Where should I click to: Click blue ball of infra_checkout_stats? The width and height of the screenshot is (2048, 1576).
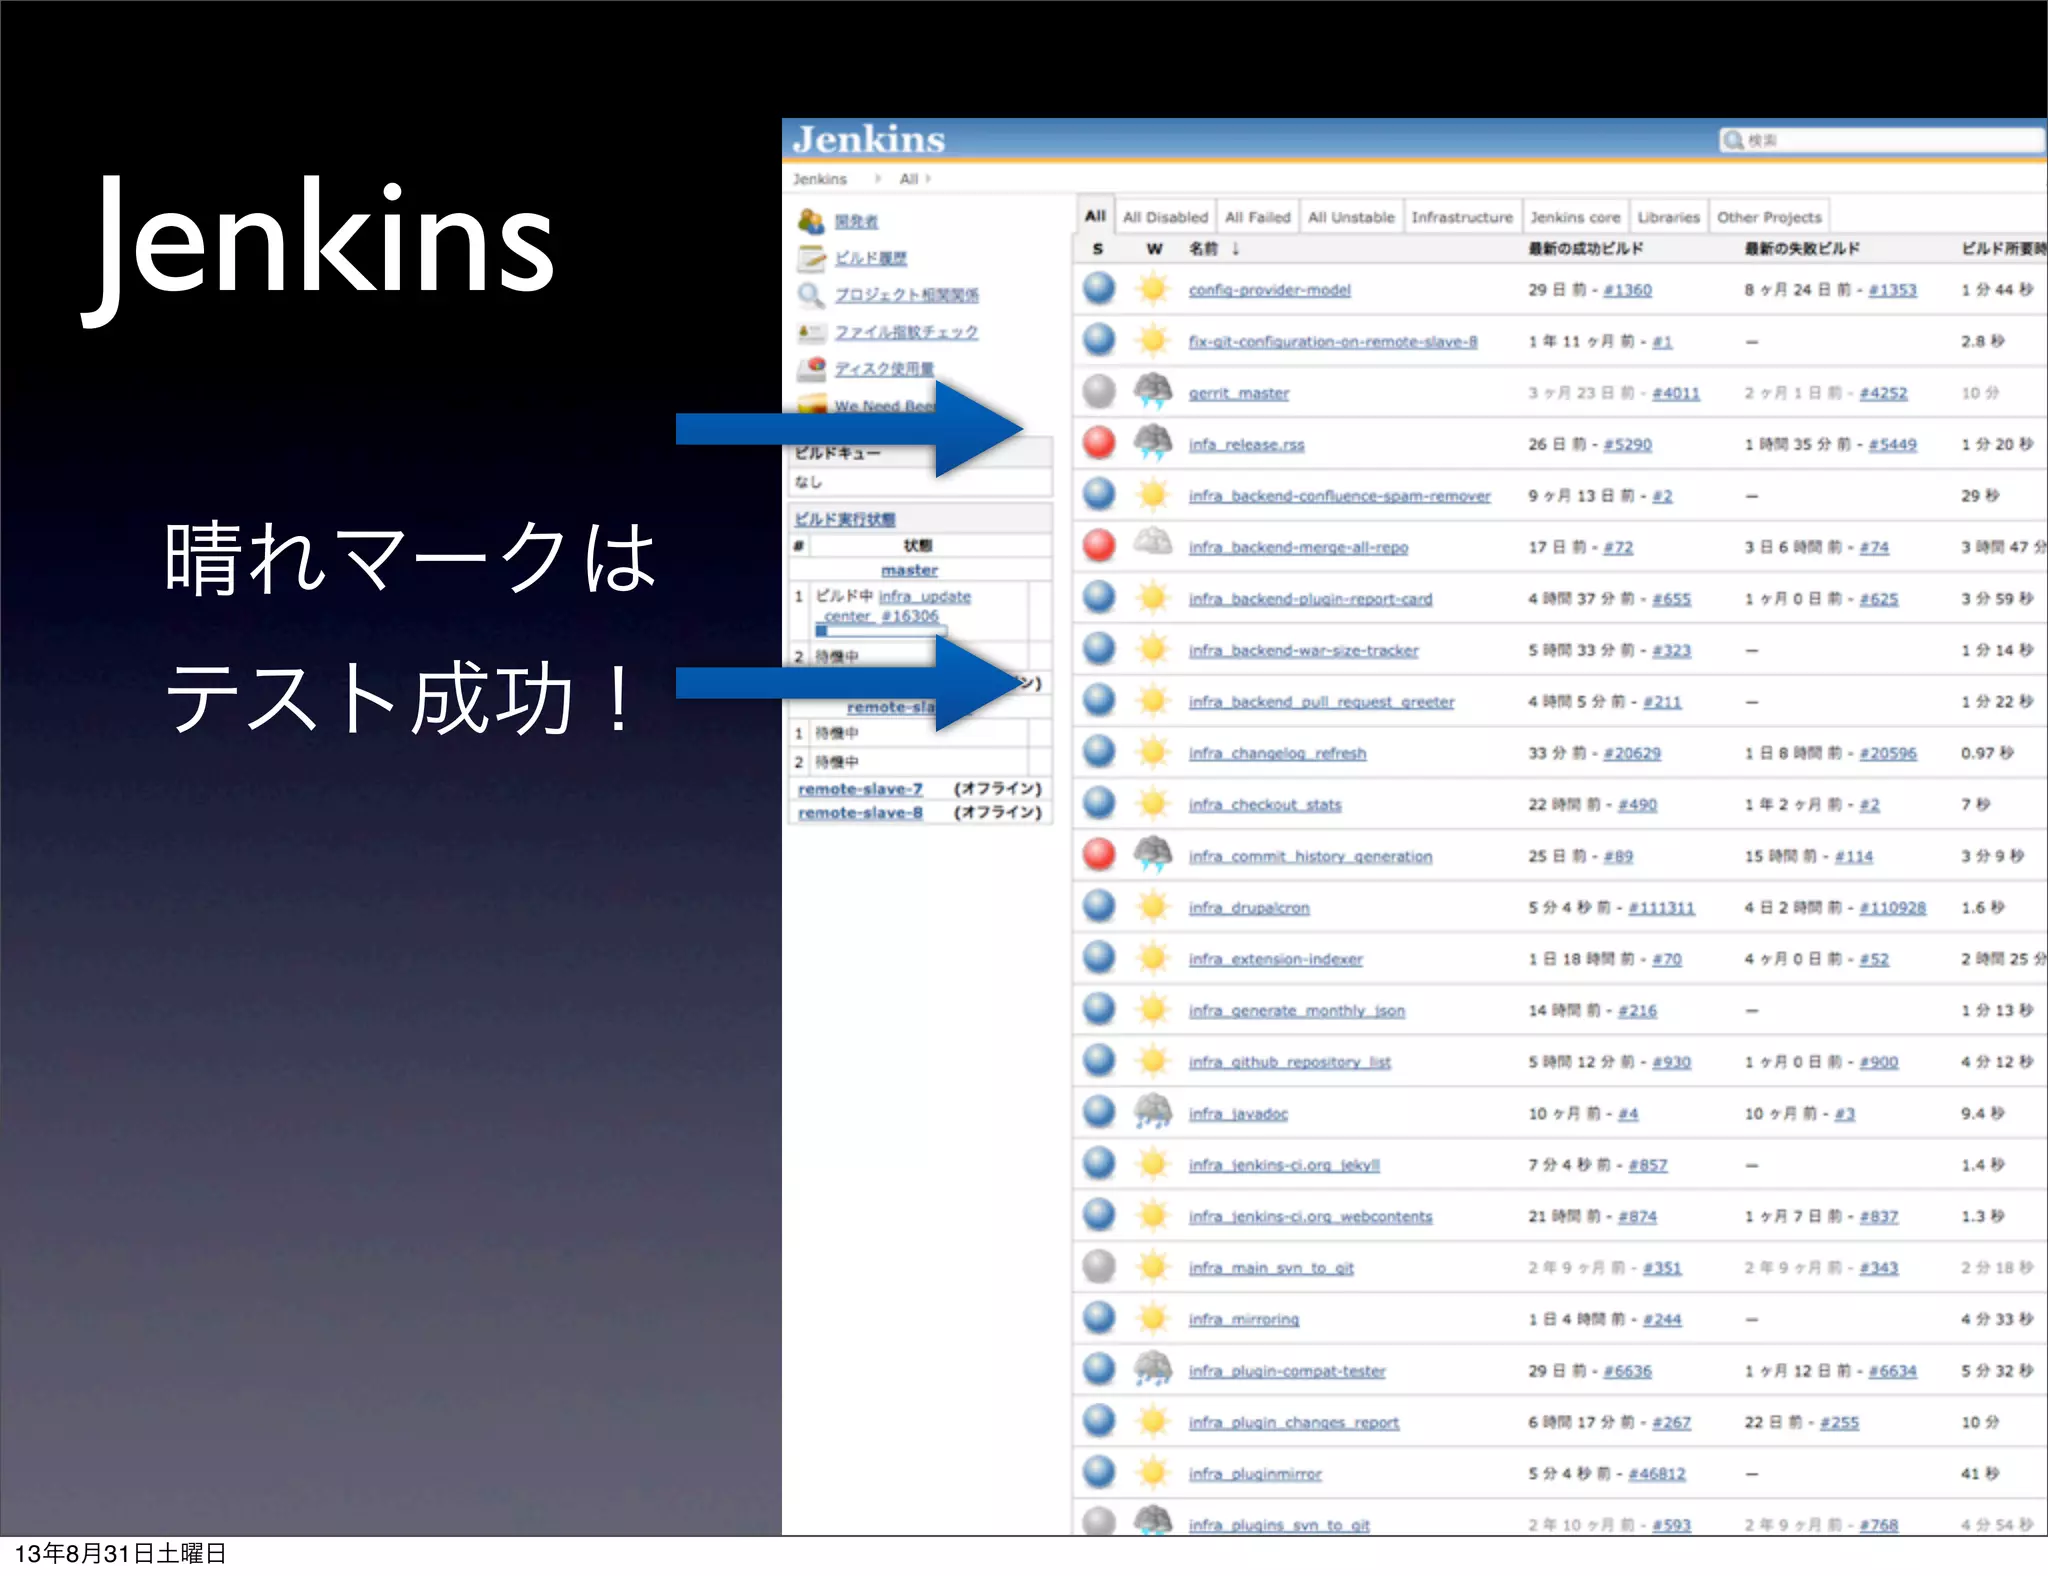pyautogui.click(x=1099, y=803)
